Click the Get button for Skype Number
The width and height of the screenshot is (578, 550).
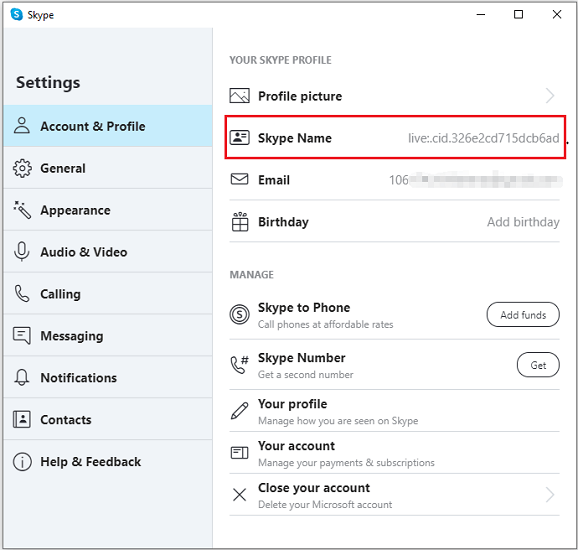point(538,365)
